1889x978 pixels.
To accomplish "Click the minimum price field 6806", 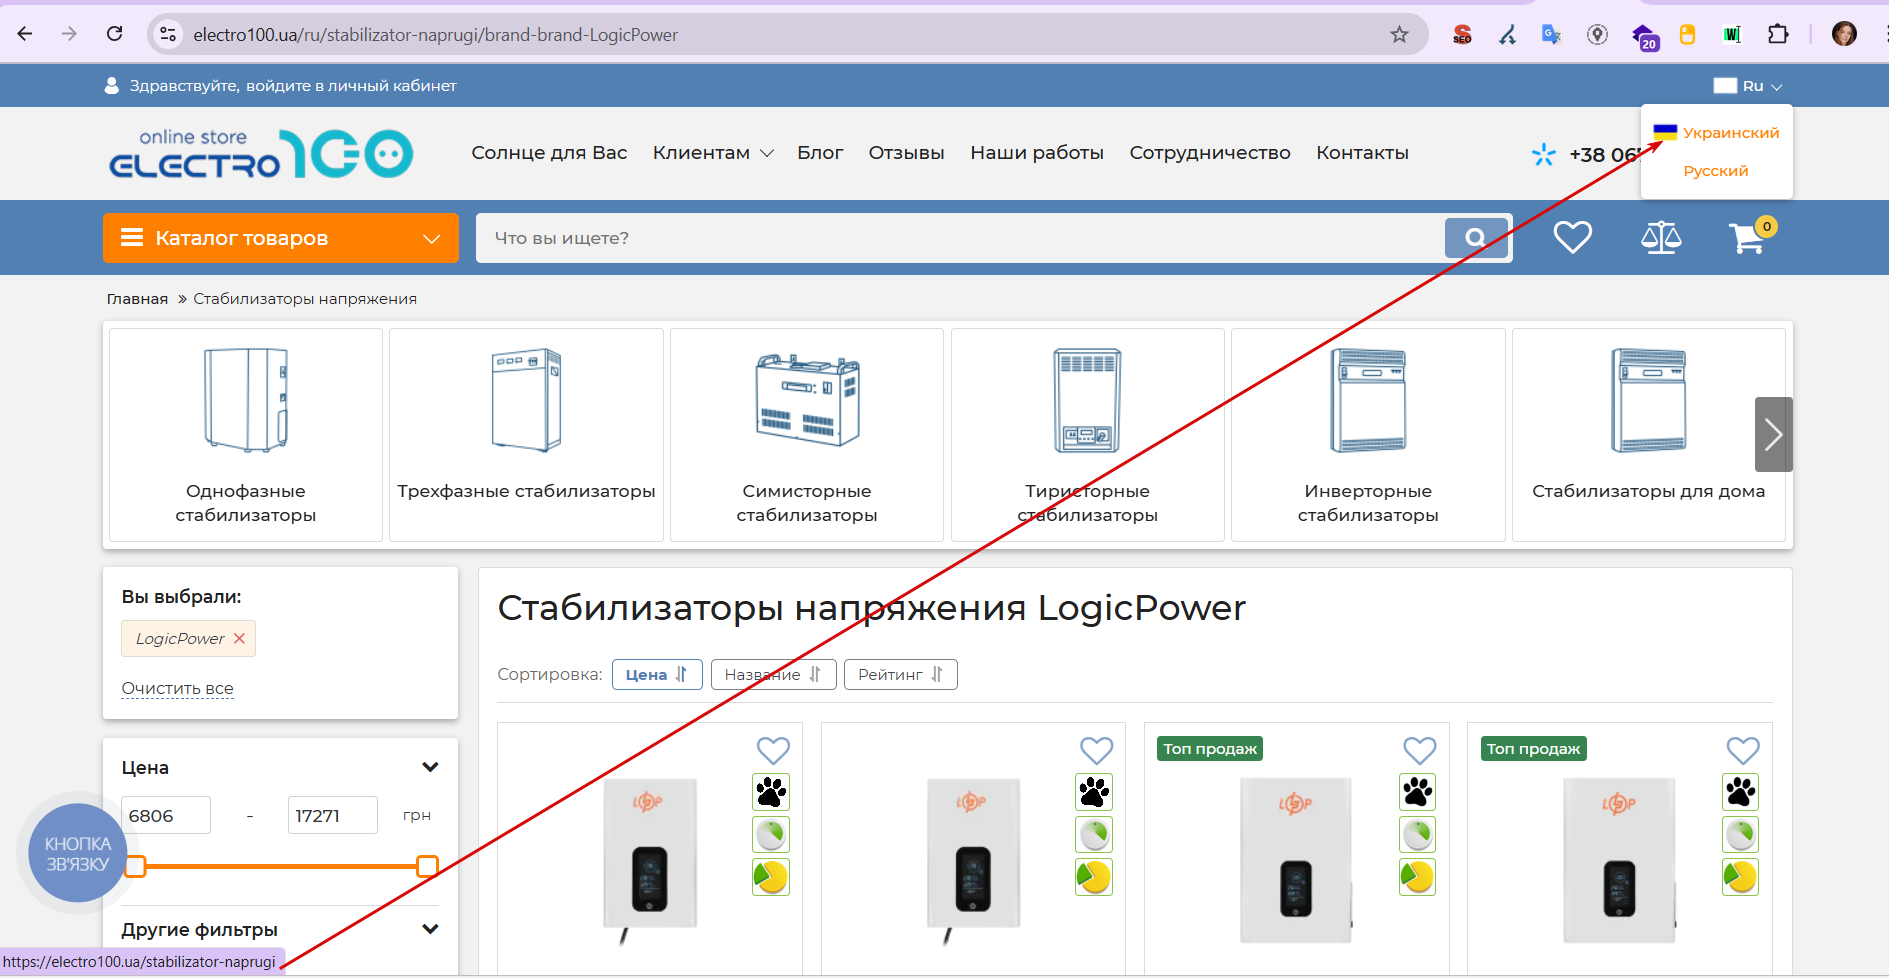I will pyautogui.click(x=166, y=815).
